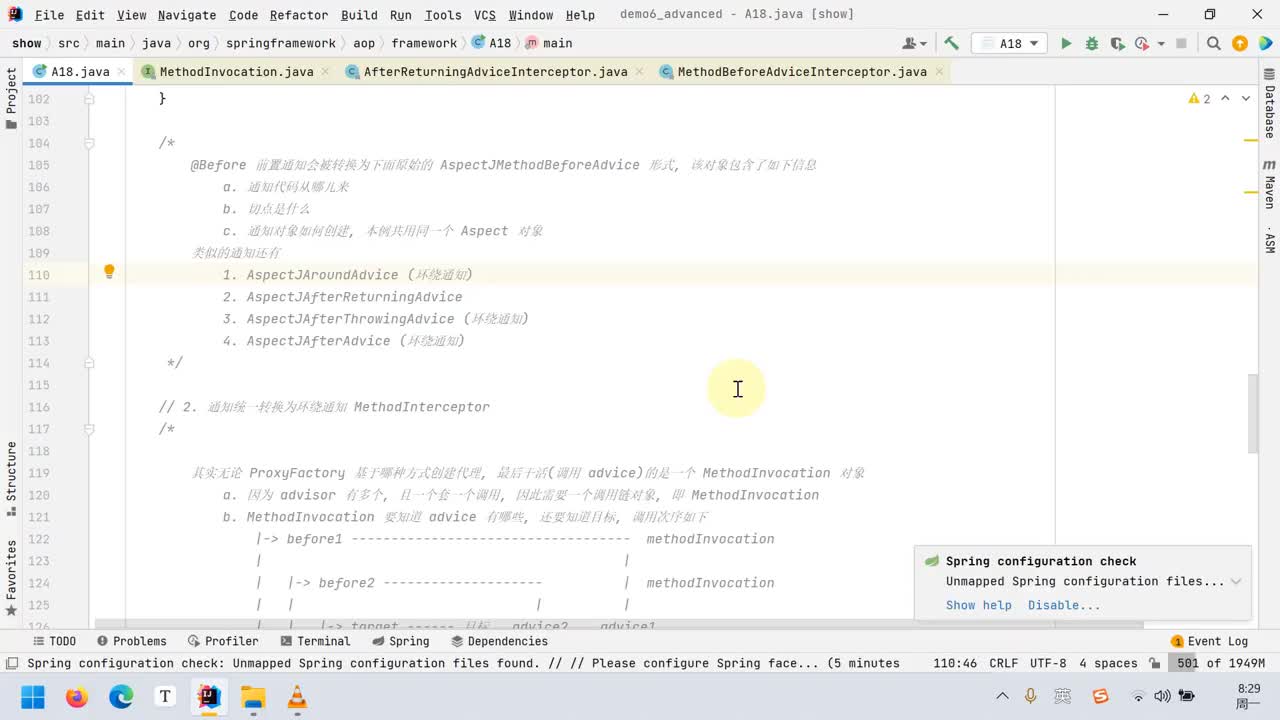Viewport: 1280px width, 720px height.
Task: Start debugging with the bug icon
Action: pos(1091,43)
